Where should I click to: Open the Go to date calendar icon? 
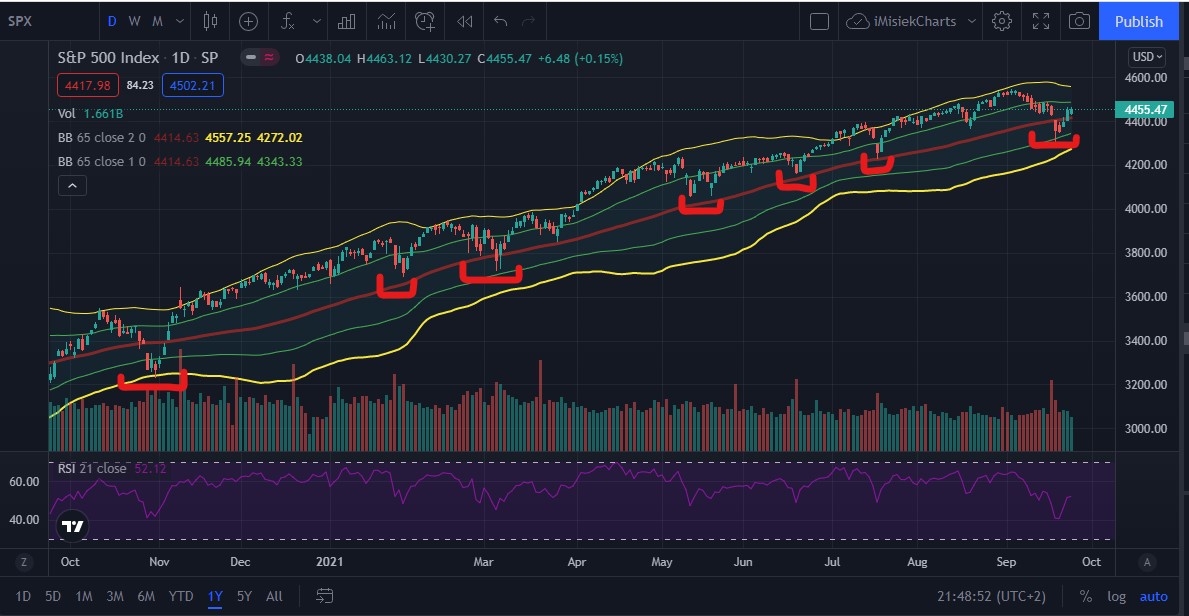point(325,596)
